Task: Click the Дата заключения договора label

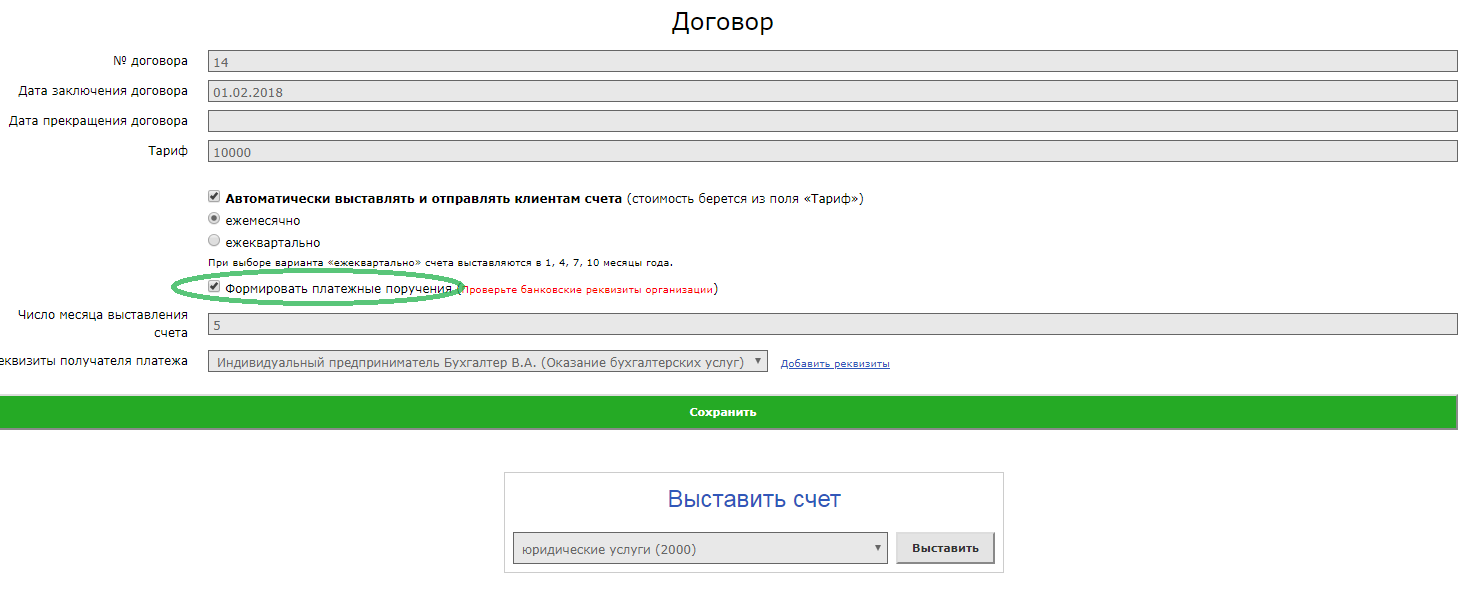Action: point(103,91)
